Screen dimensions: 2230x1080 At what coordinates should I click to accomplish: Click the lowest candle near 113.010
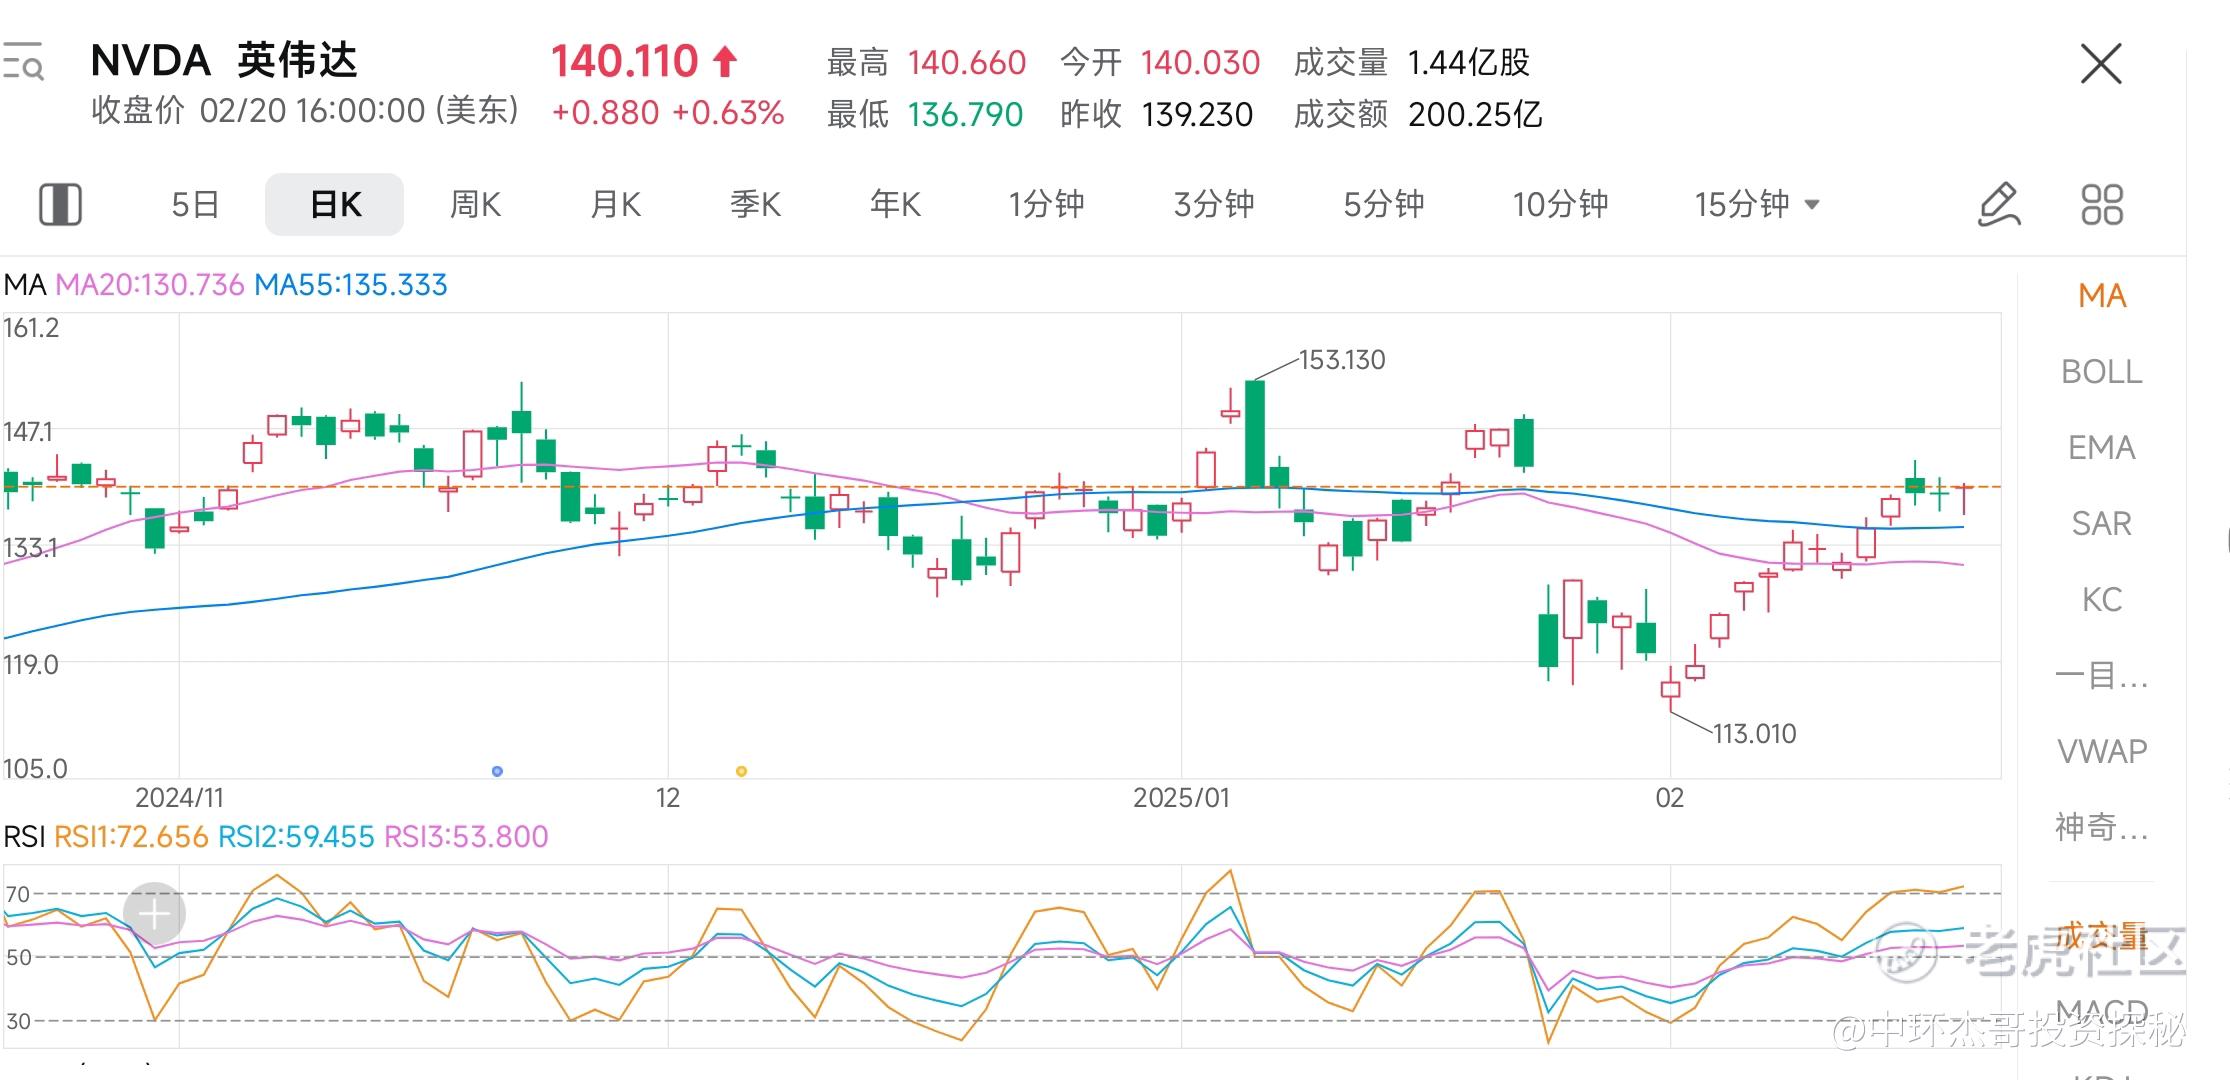(1670, 689)
